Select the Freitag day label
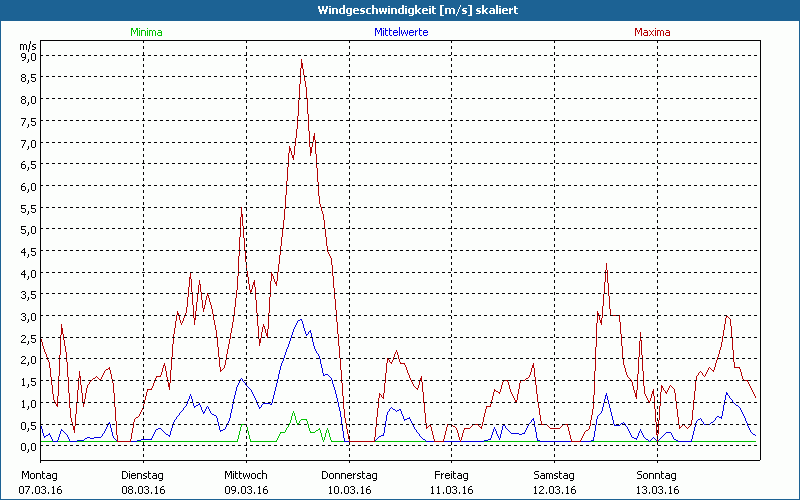The image size is (800, 500). click(x=451, y=475)
